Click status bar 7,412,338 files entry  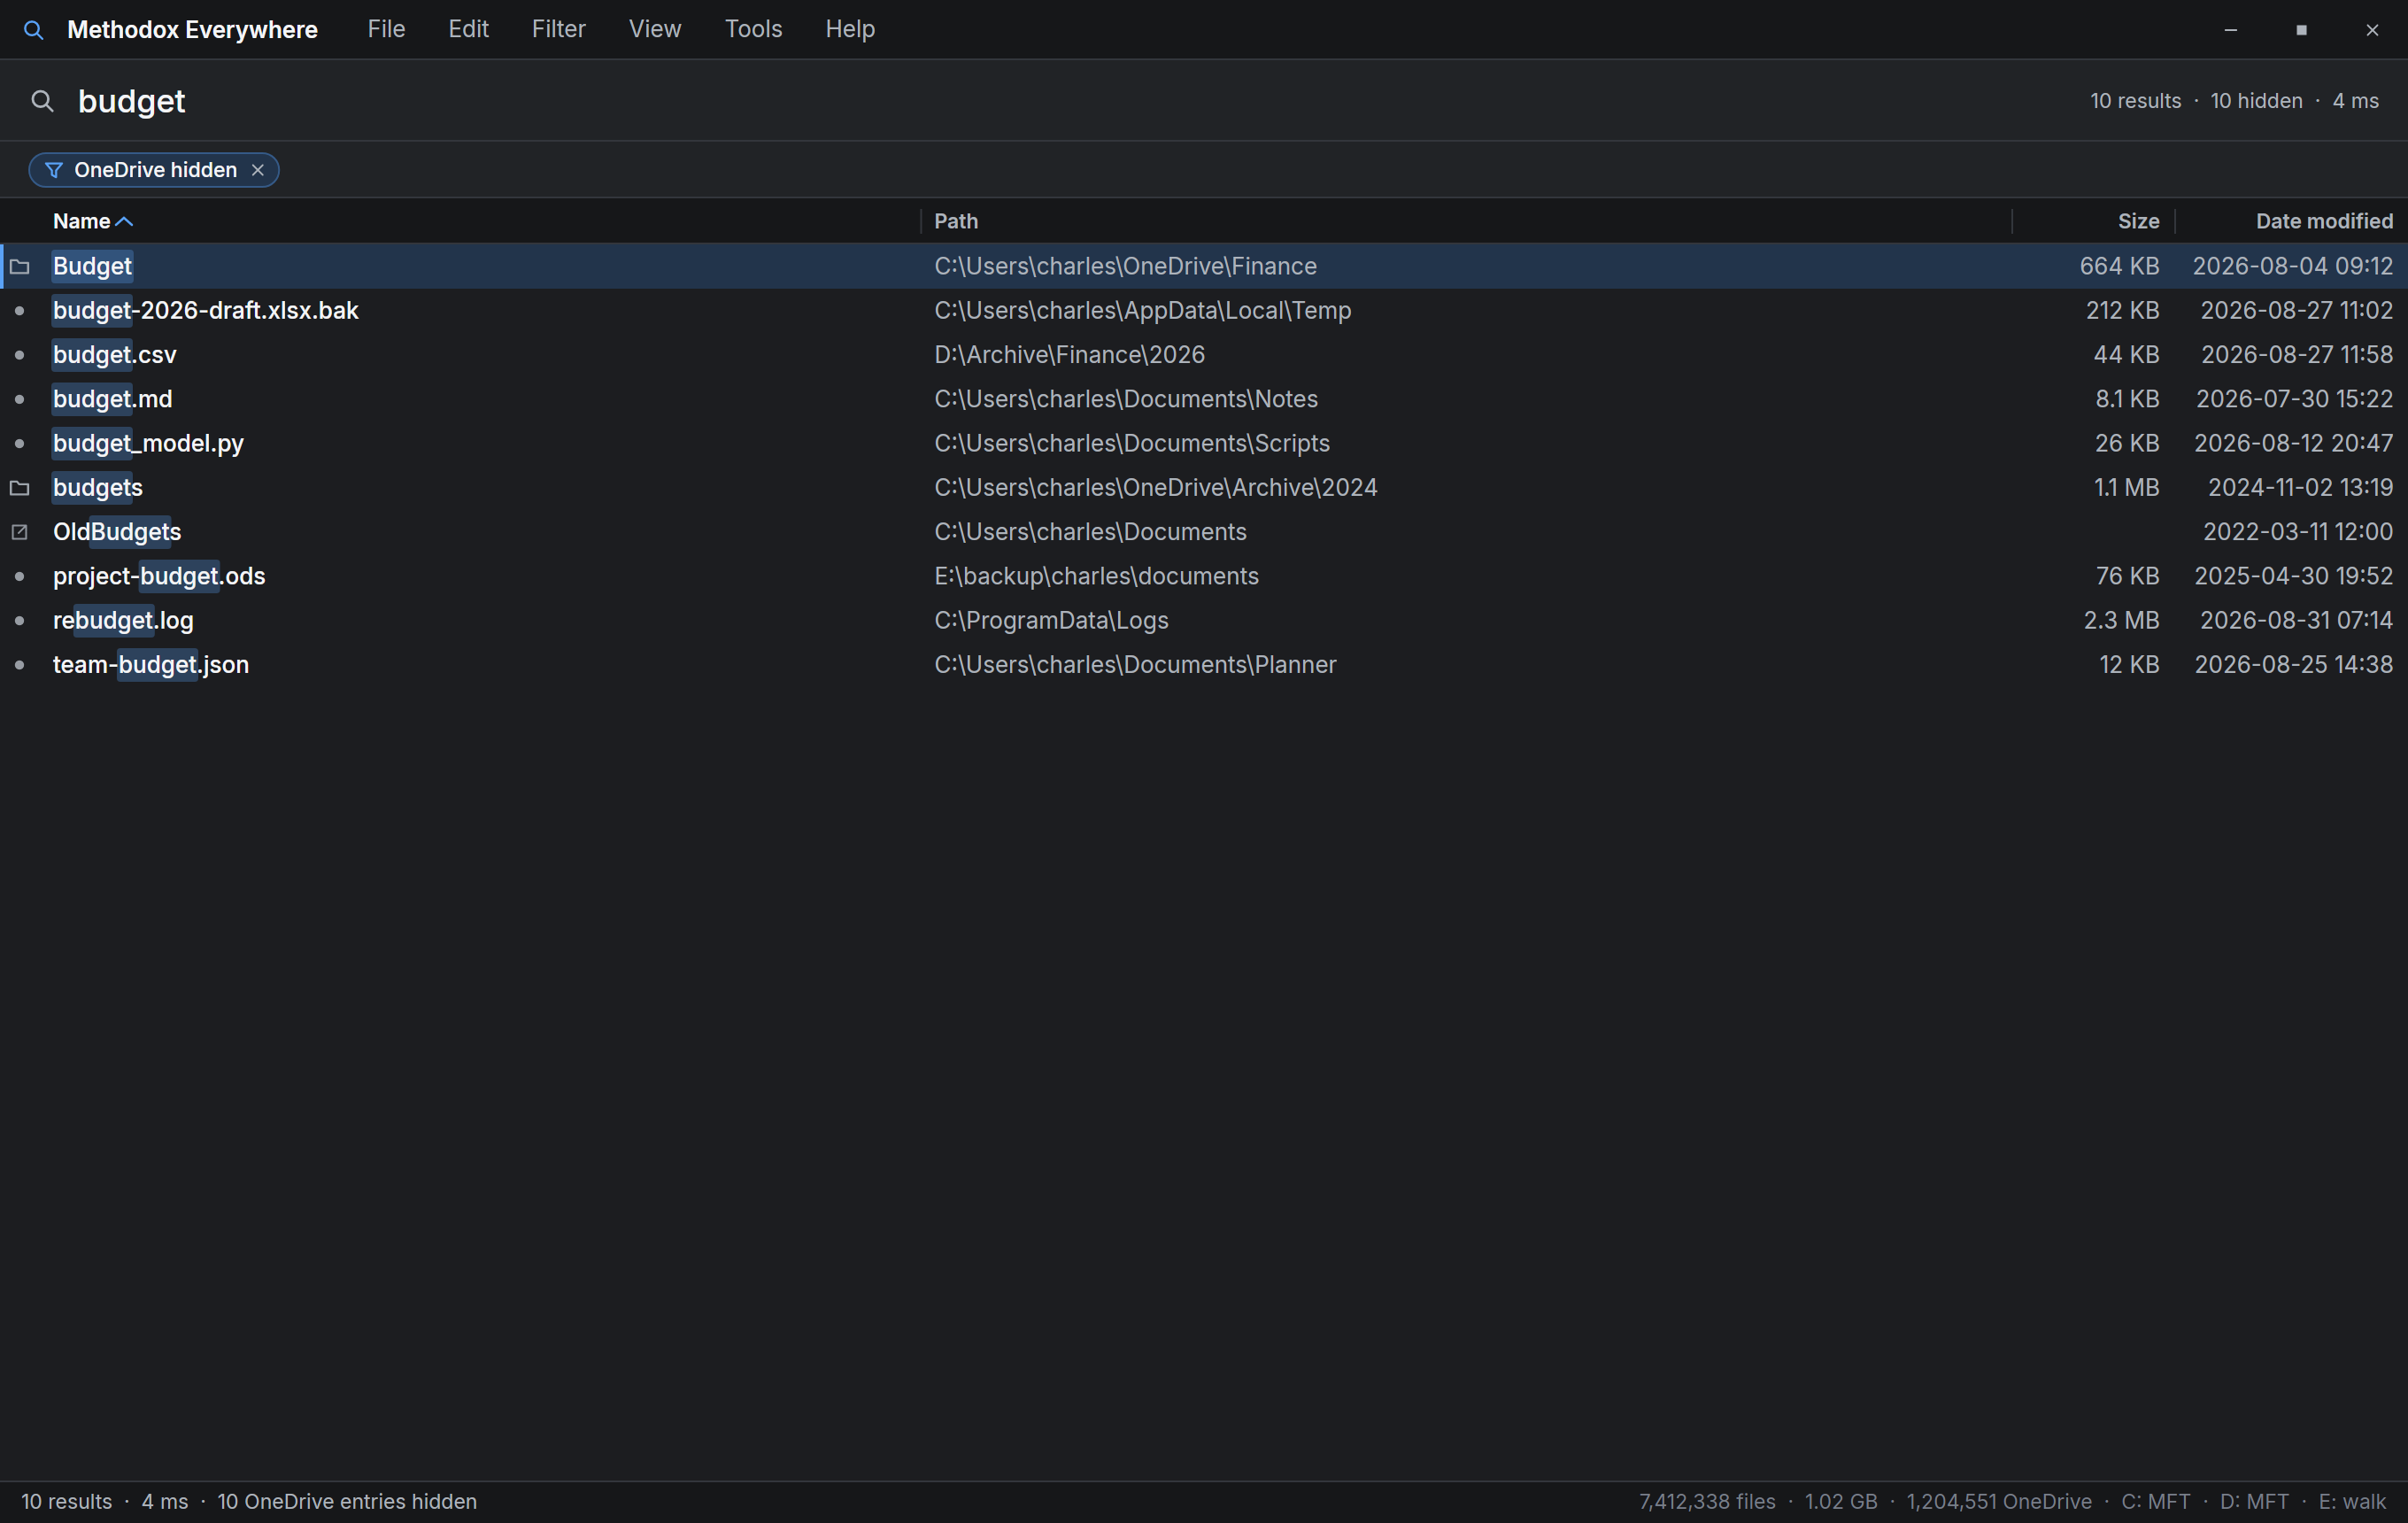1707,1502
